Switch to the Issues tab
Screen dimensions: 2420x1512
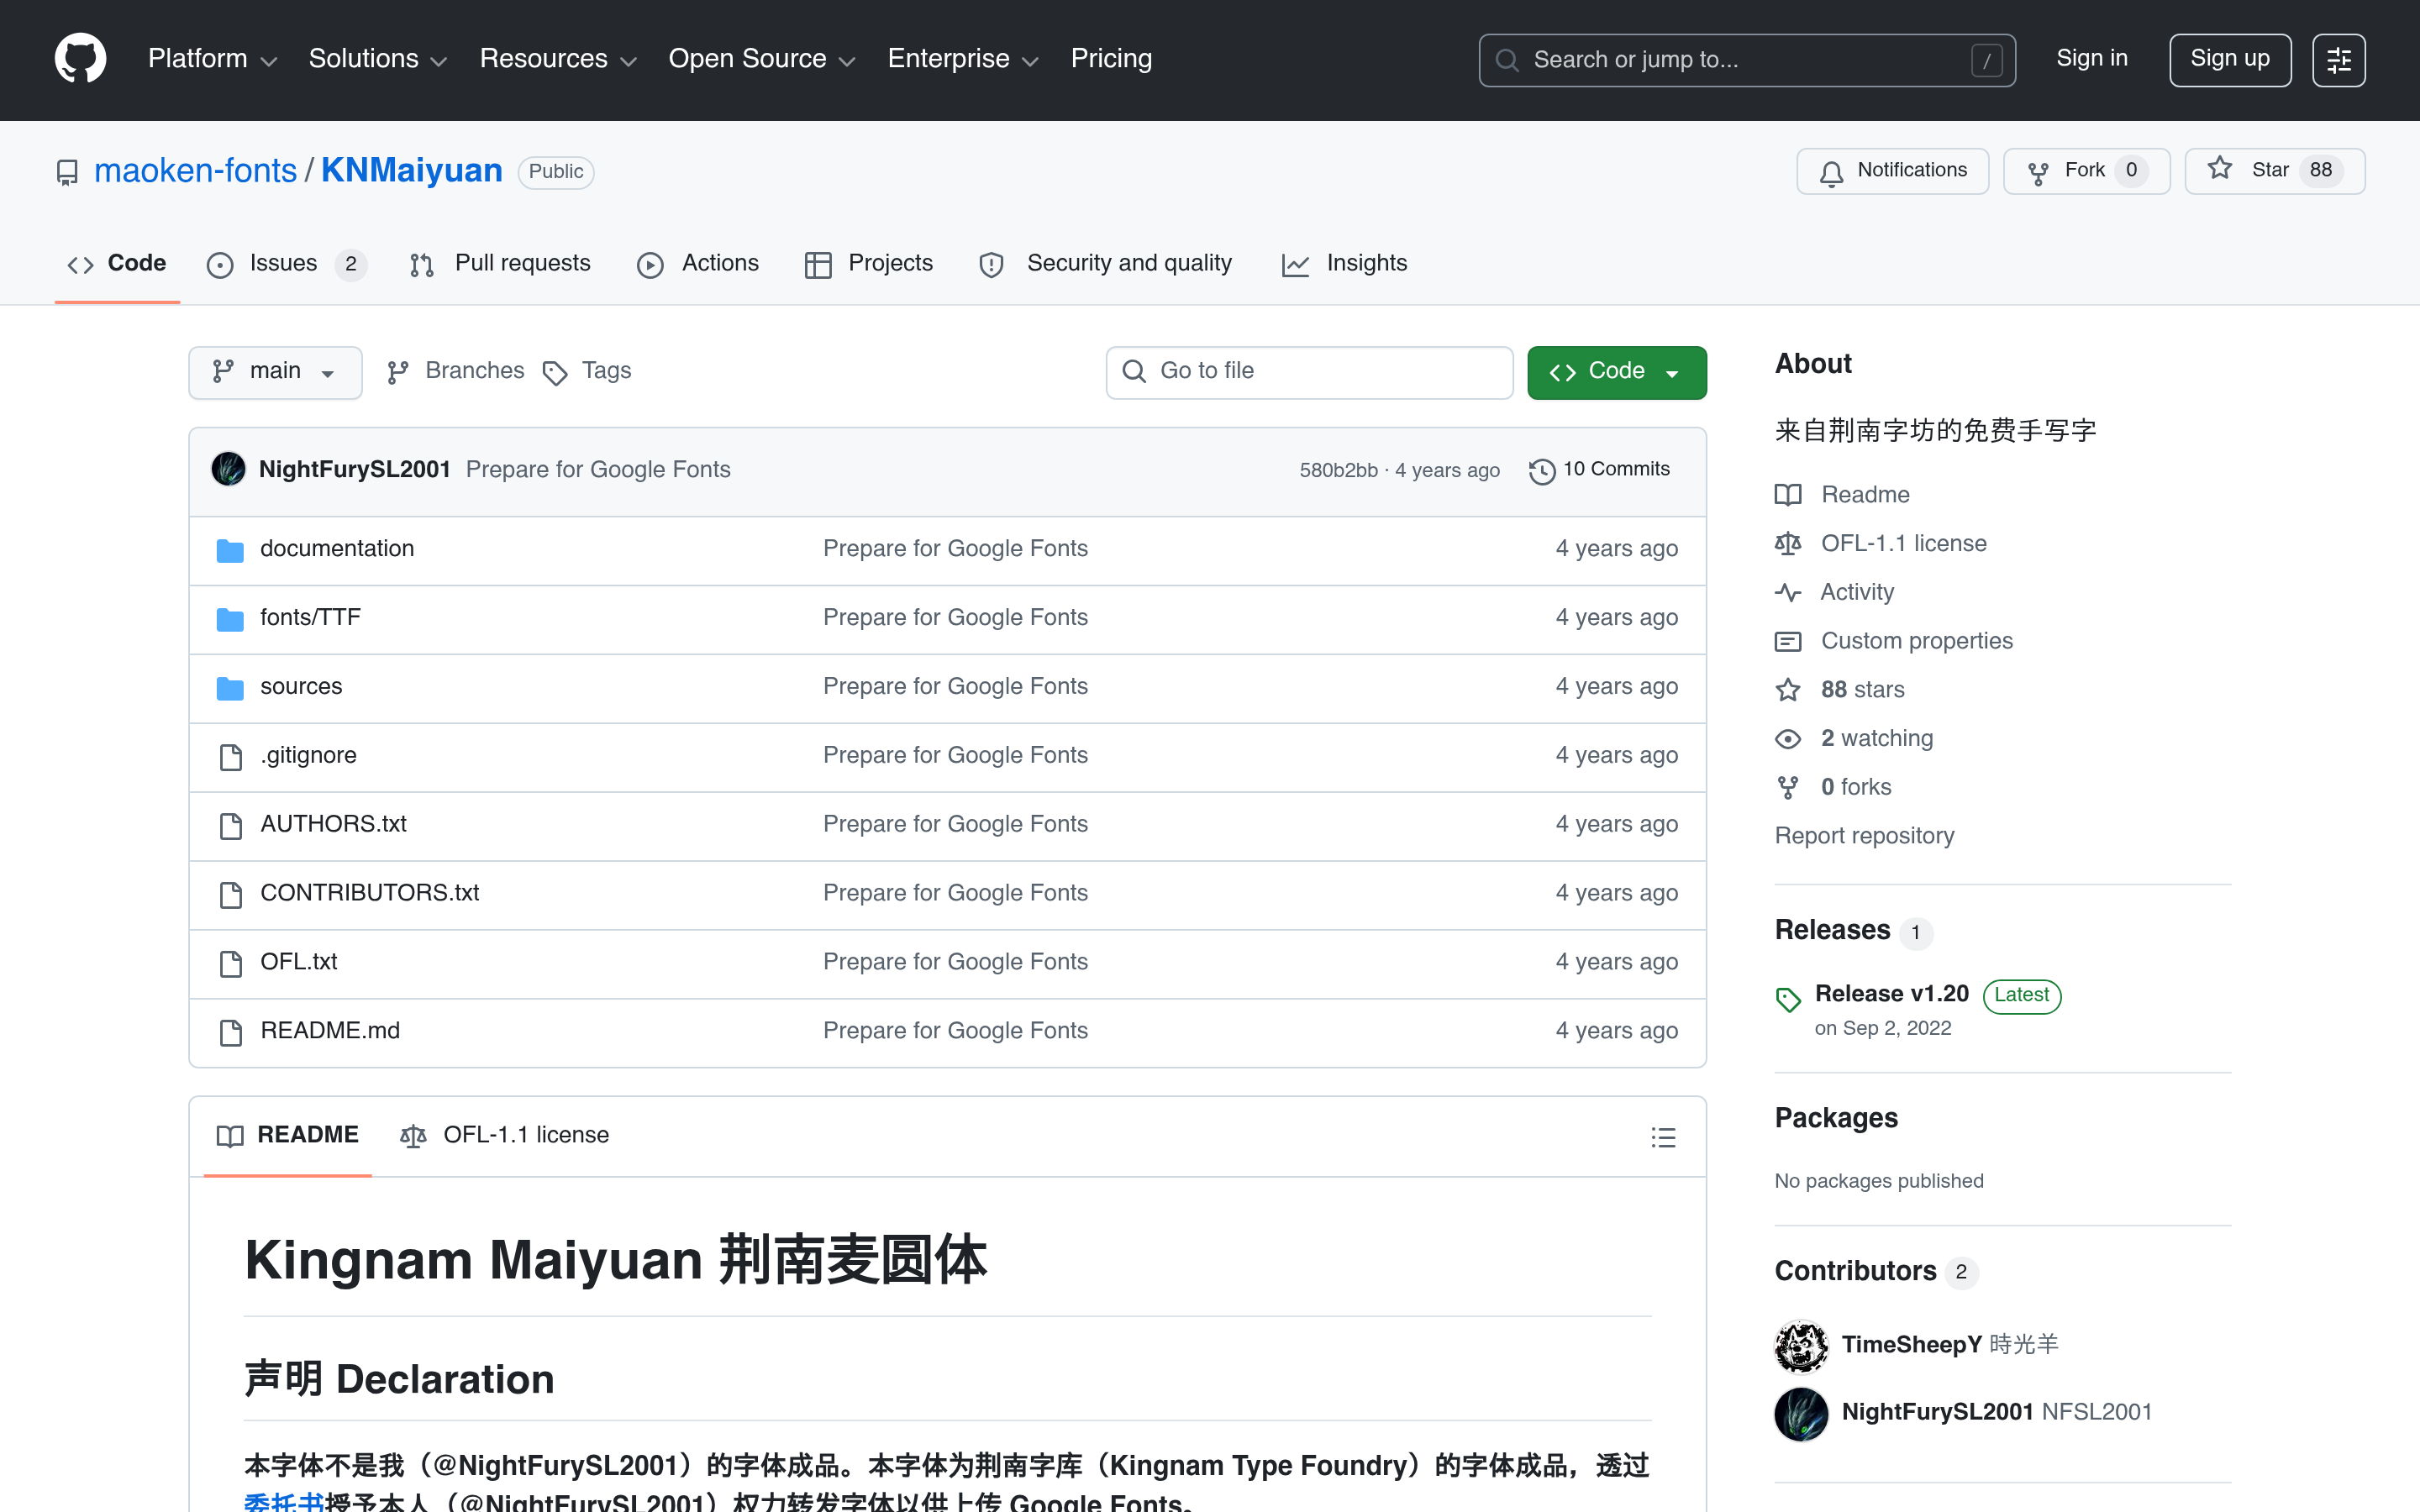click(x=286, y=264)
